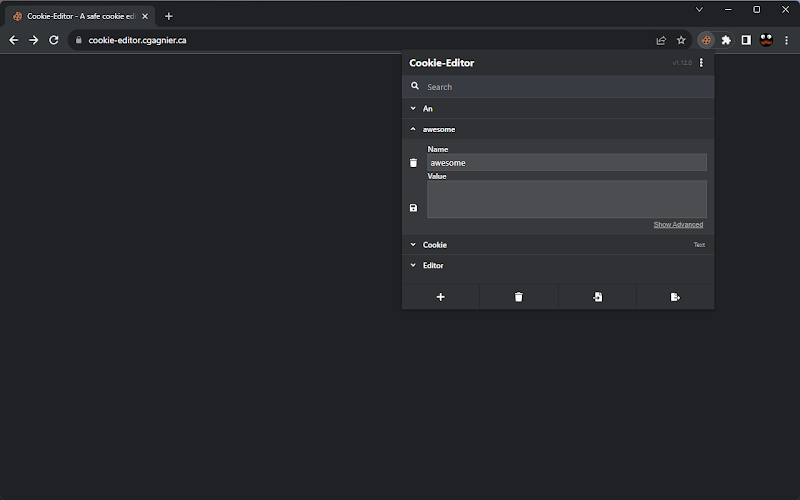The image size is (800, 500).
Task: Click the Show Advanced link
Action: point(678,225)
